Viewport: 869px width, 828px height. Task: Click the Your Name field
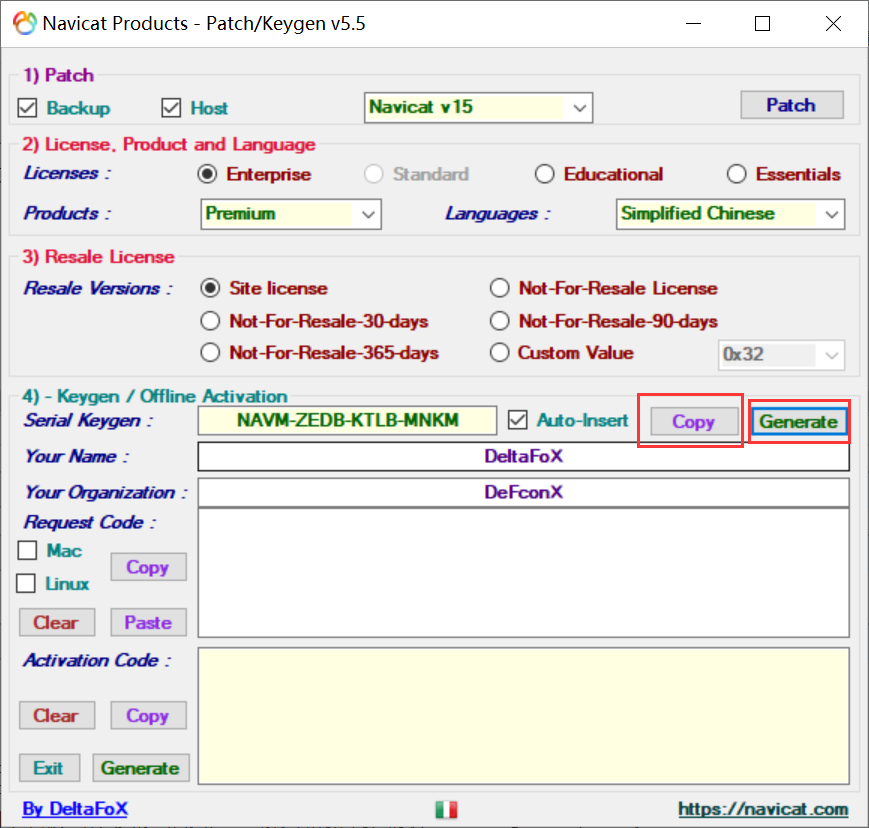pyautogui.click(x=523, y=457)
